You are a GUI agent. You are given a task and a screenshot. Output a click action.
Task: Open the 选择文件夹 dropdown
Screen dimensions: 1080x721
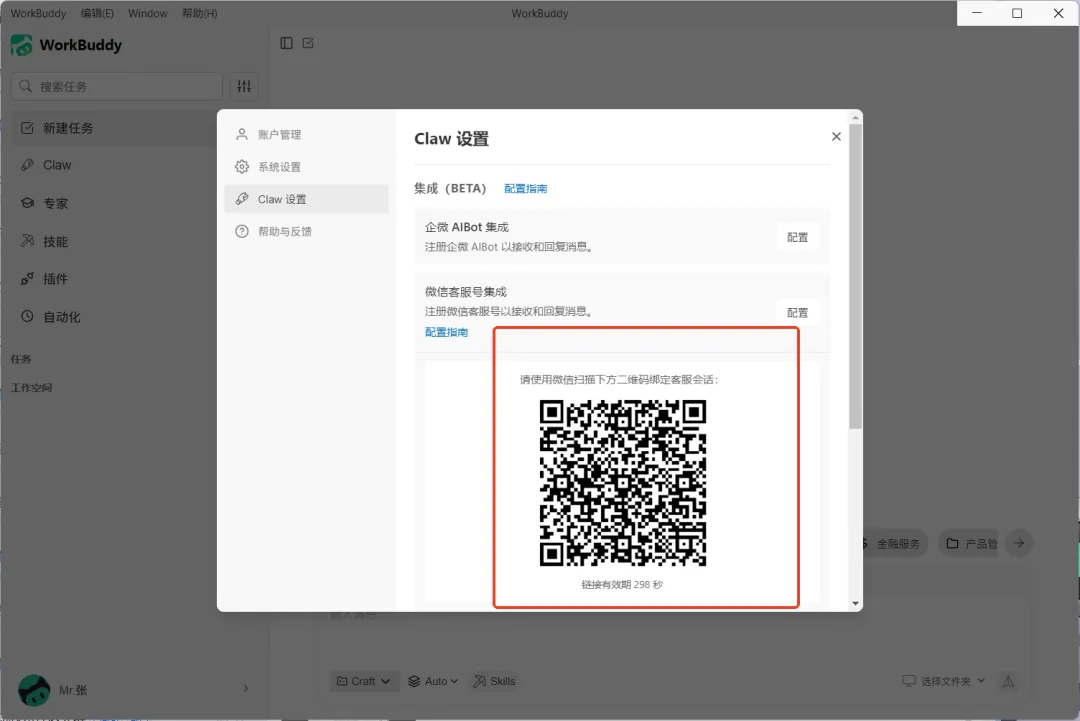pyautogui.click(x=944, y=681)
